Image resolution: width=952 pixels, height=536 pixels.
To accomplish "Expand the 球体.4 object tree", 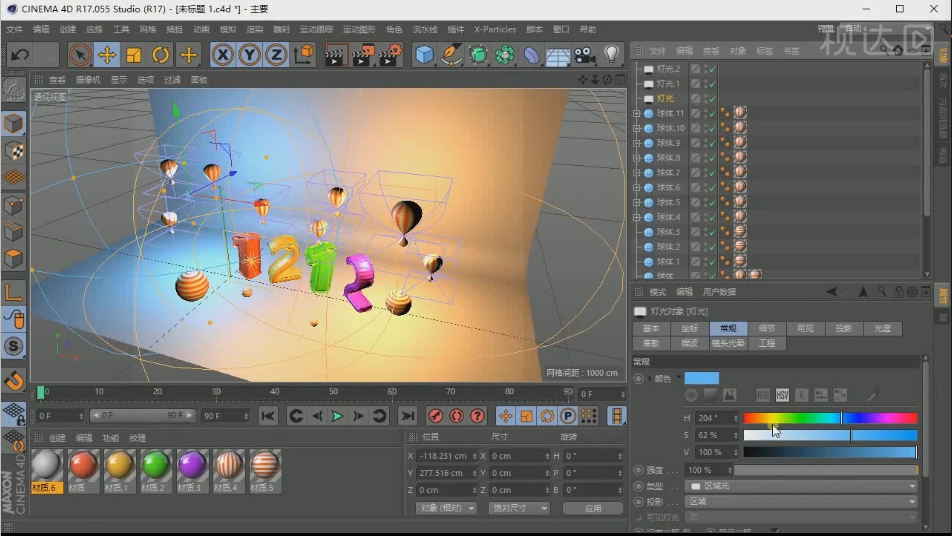I will pos(637,217).
